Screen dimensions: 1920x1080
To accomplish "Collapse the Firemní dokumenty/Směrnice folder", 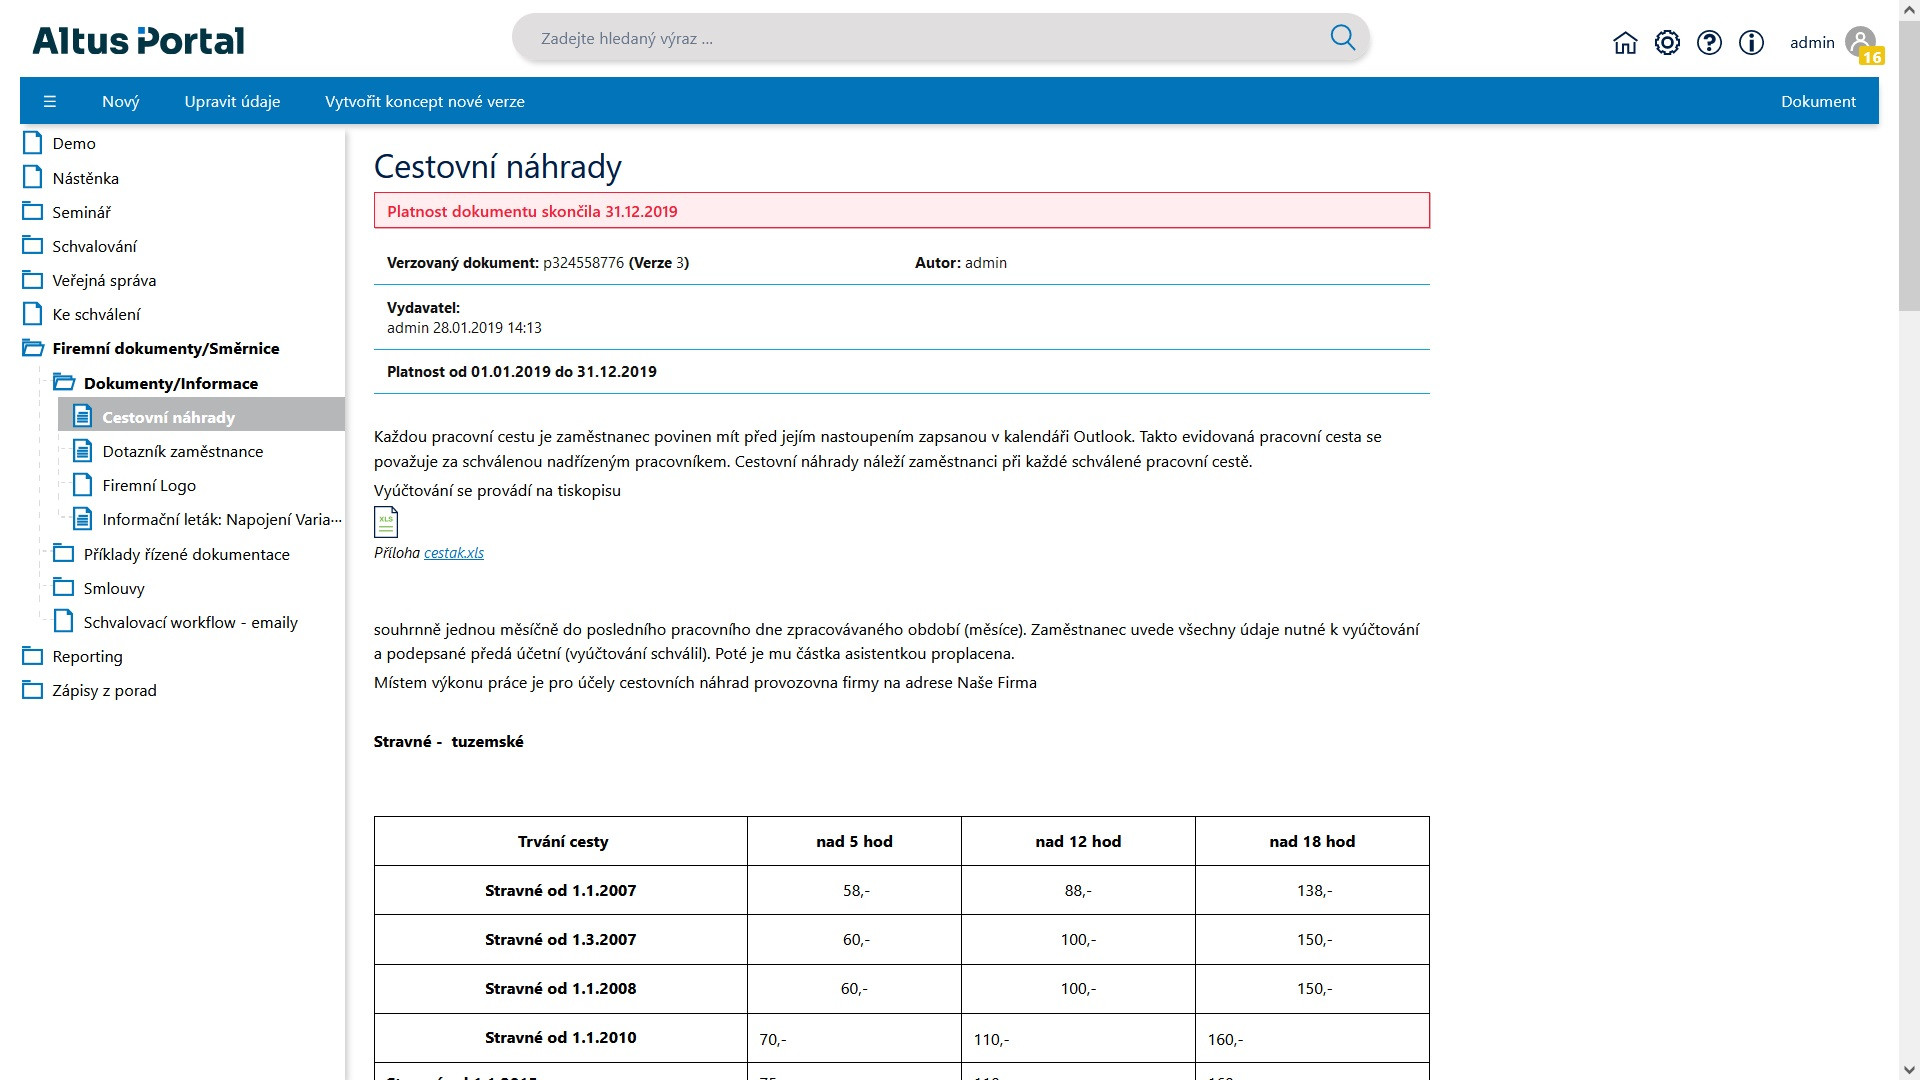I will pos(33,348).
